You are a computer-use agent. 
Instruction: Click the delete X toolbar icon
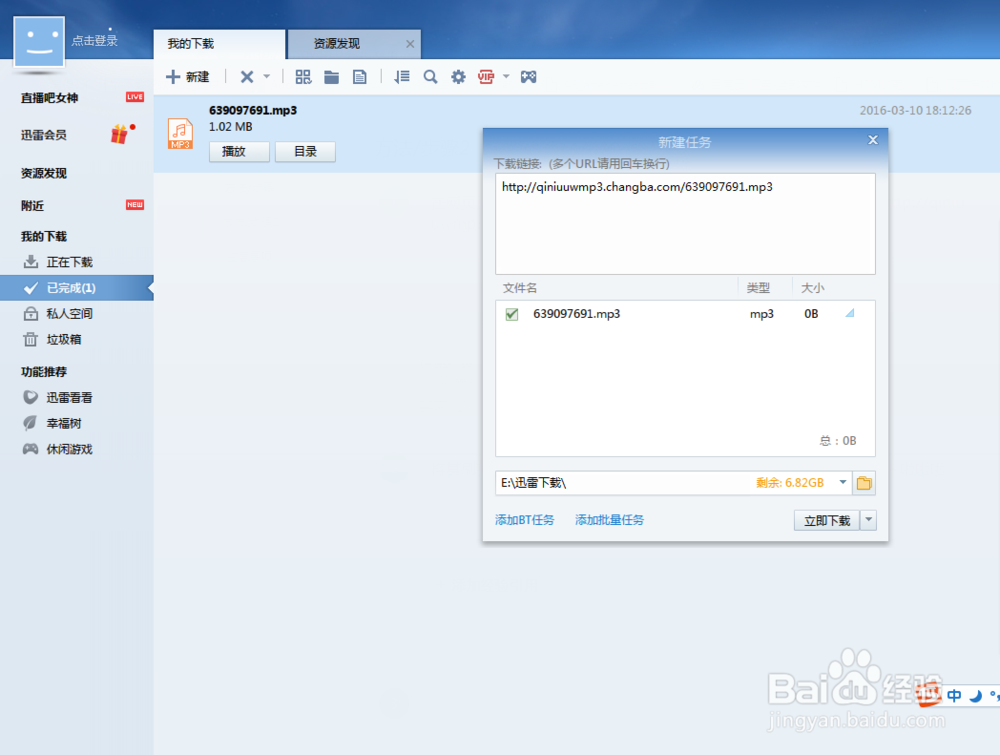pyautogui.click(x=247, y=77)
